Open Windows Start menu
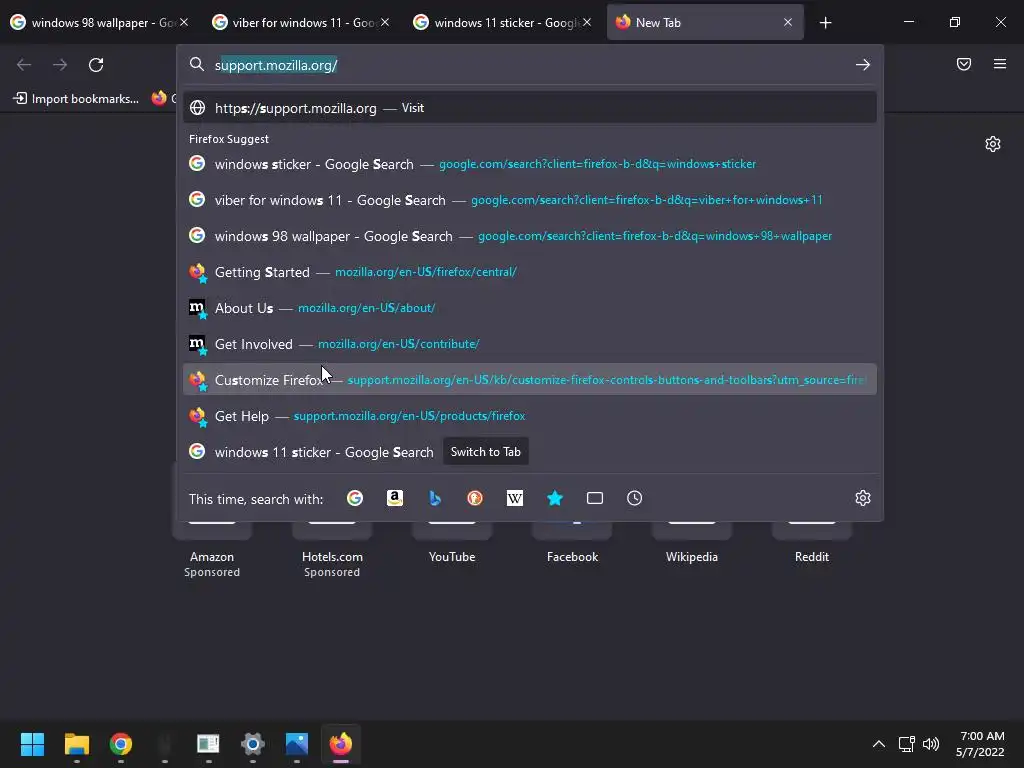This screenshot has width=1024, height=768. [x=32, y=744]
